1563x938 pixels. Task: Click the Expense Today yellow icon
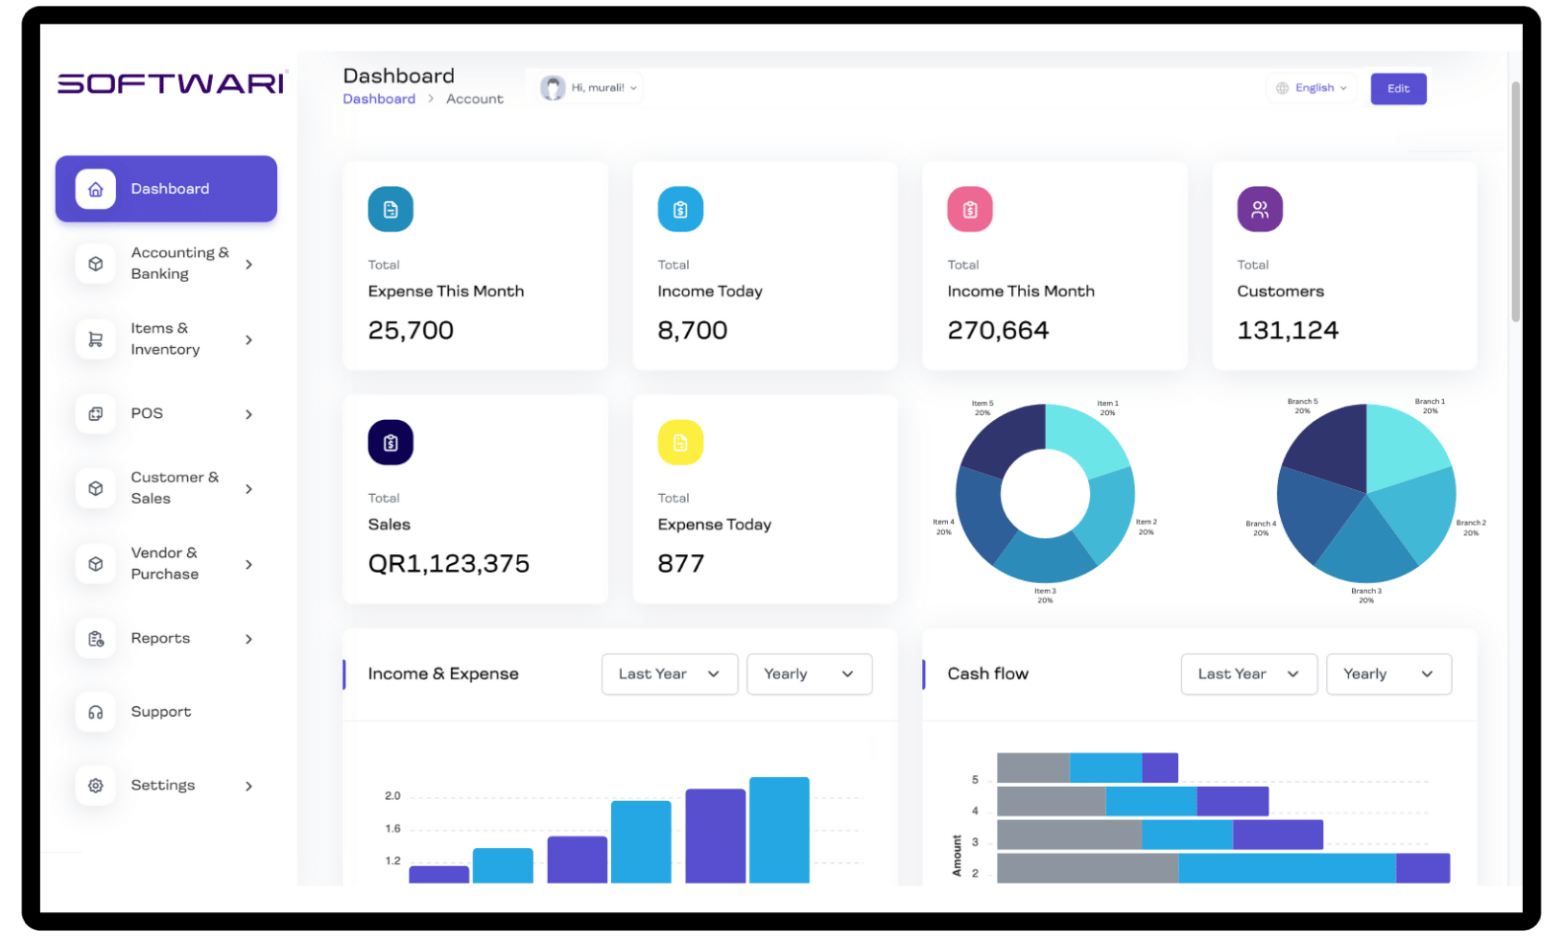[680, 443]
